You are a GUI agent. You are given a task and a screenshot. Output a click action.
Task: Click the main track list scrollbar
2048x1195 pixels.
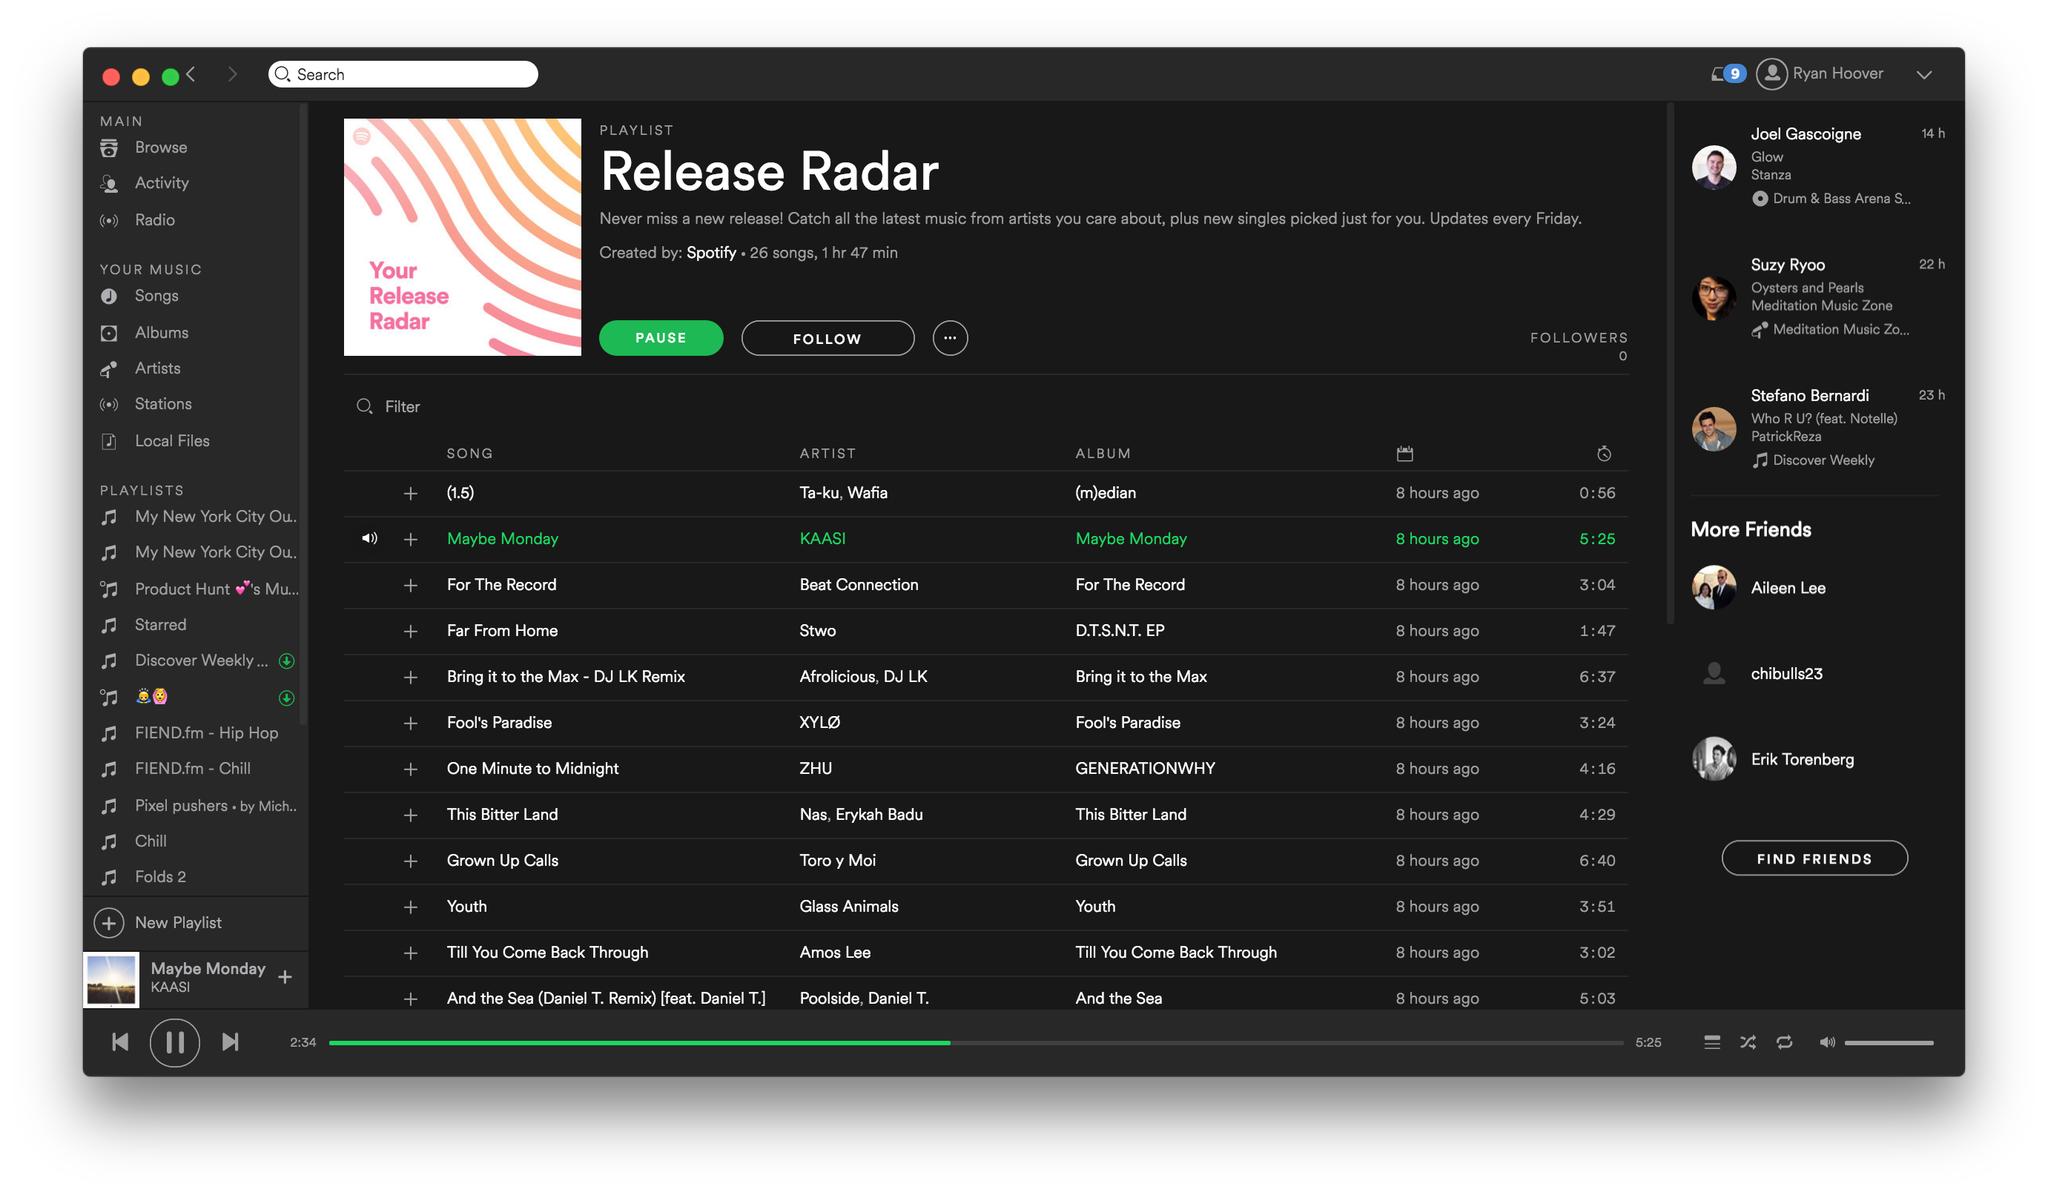(1669, 363)
